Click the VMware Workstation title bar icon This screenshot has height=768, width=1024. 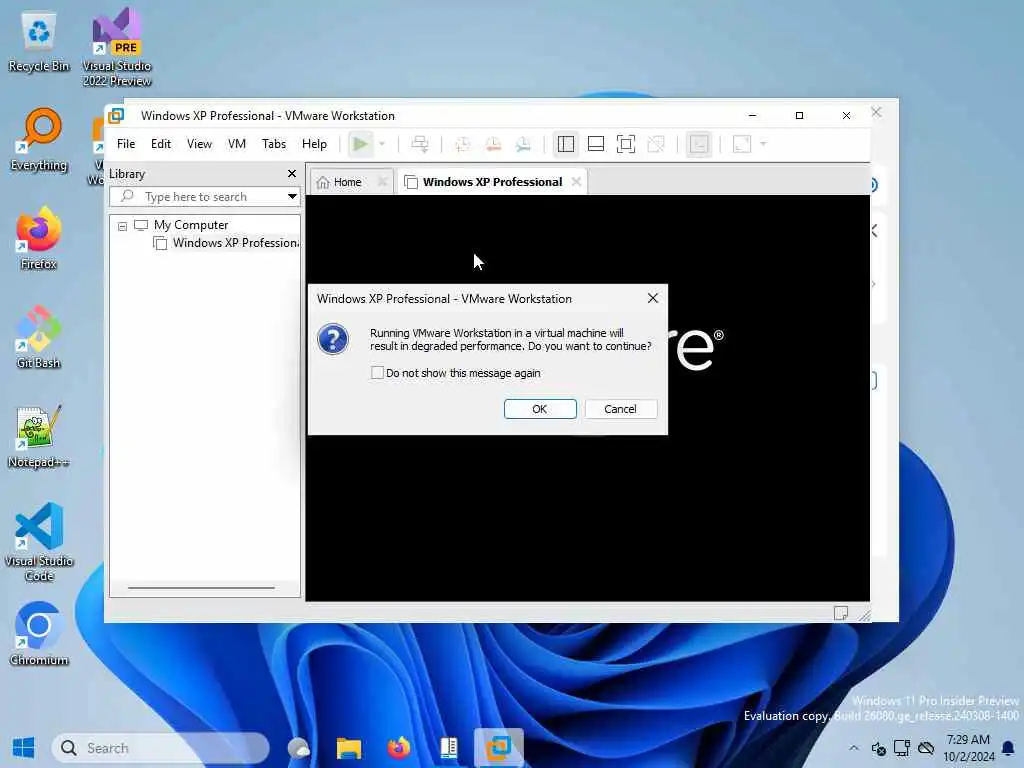coord(116,116)
